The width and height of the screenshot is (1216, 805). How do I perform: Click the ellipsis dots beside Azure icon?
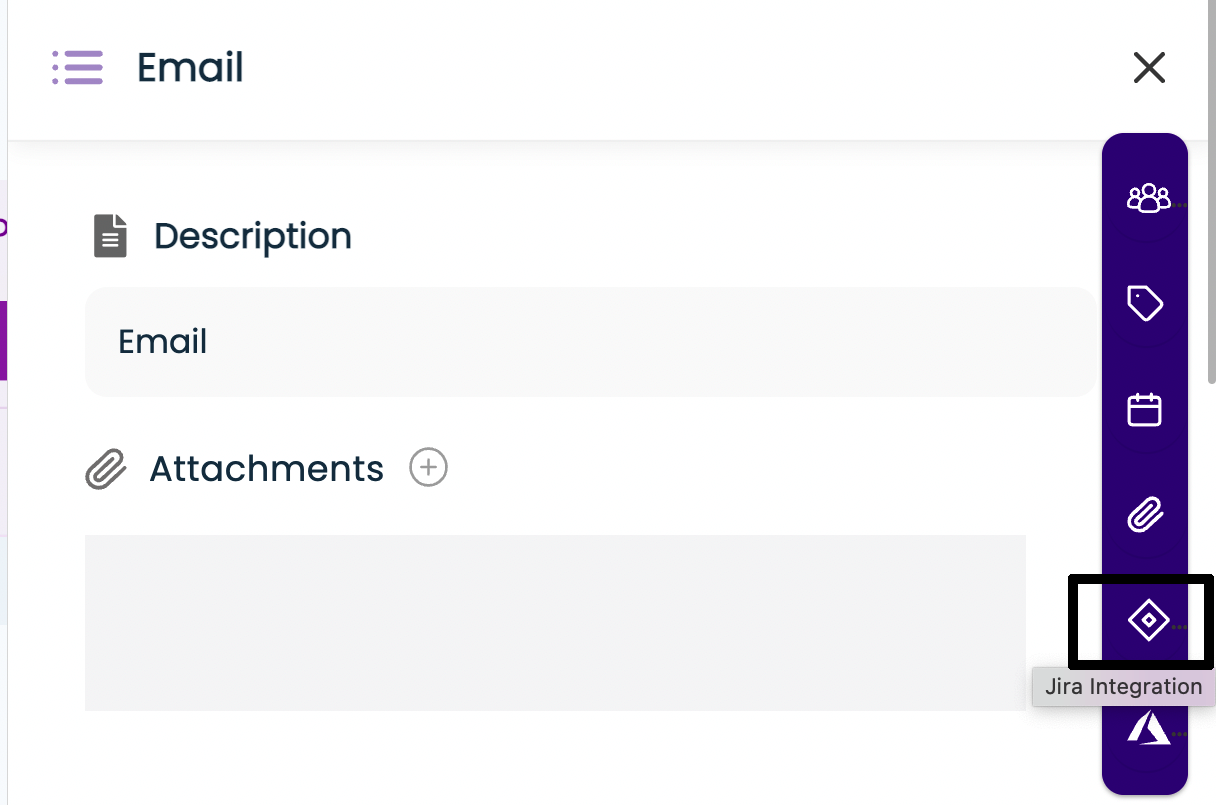click(x=1181, y=734)
